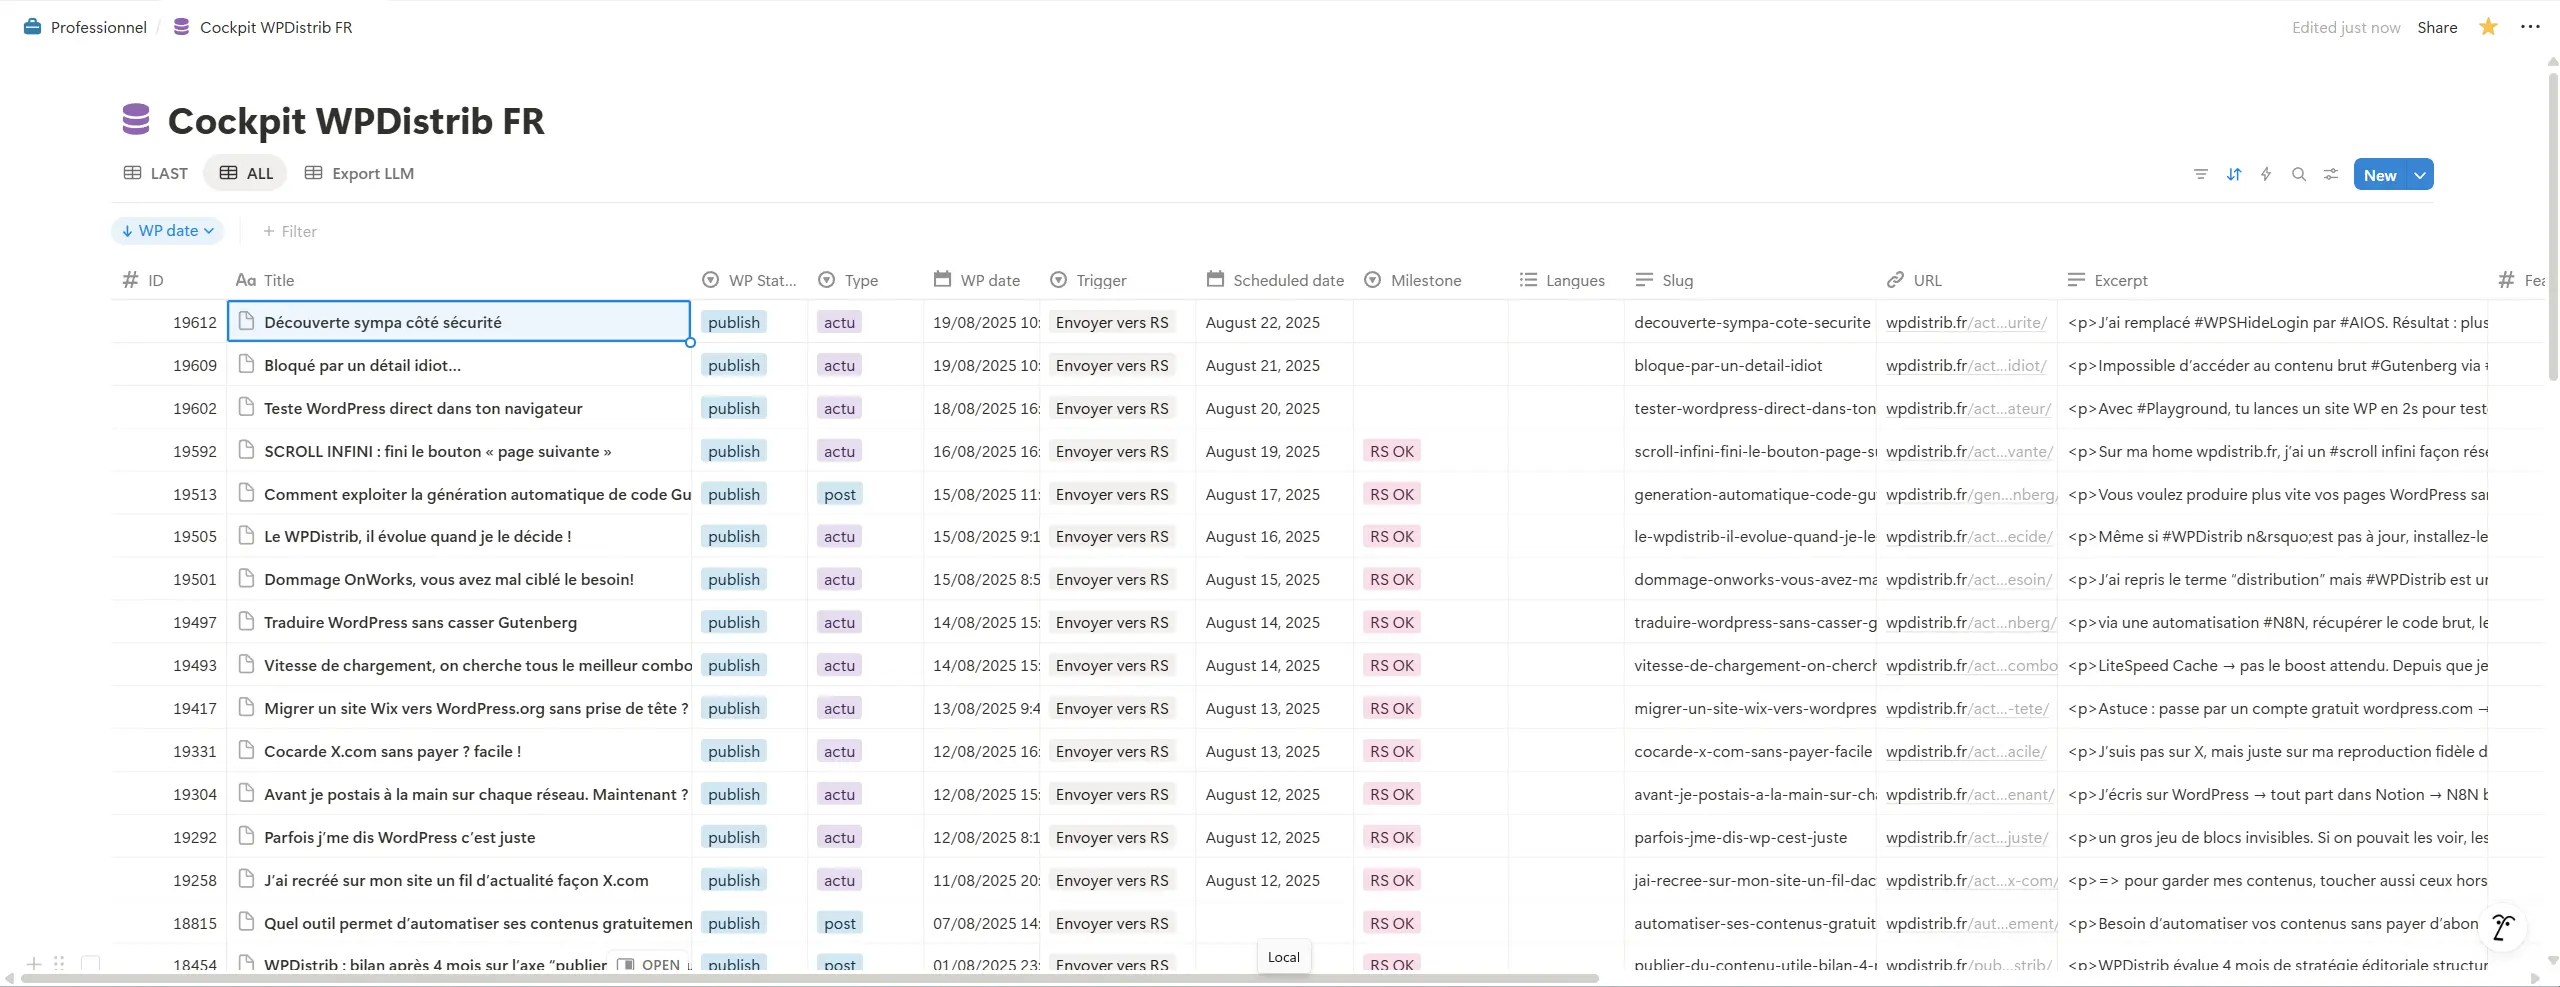Open automations via the lightning bolt icon

tap(2266, 174)
